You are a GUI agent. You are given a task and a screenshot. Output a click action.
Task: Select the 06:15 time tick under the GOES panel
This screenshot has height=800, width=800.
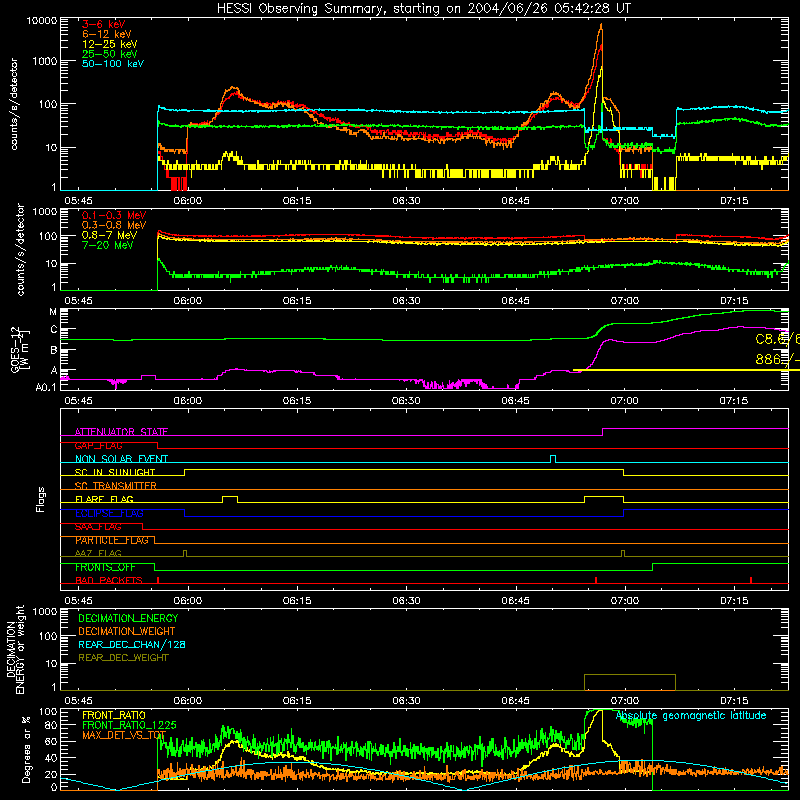coord(297,401)
